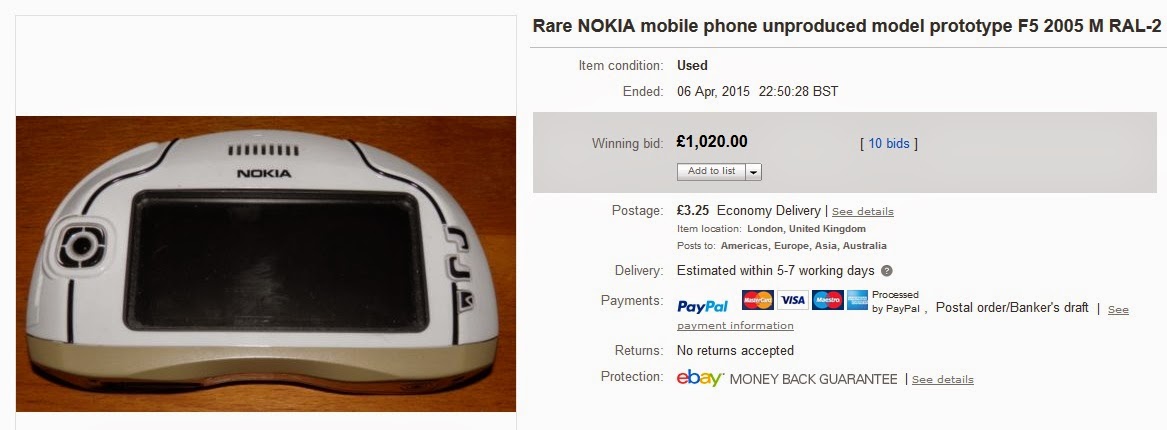The width and height of the screenshot is (1167, 430).
Task: Open the 10 bids history link
Action: [x=889, y=144]
